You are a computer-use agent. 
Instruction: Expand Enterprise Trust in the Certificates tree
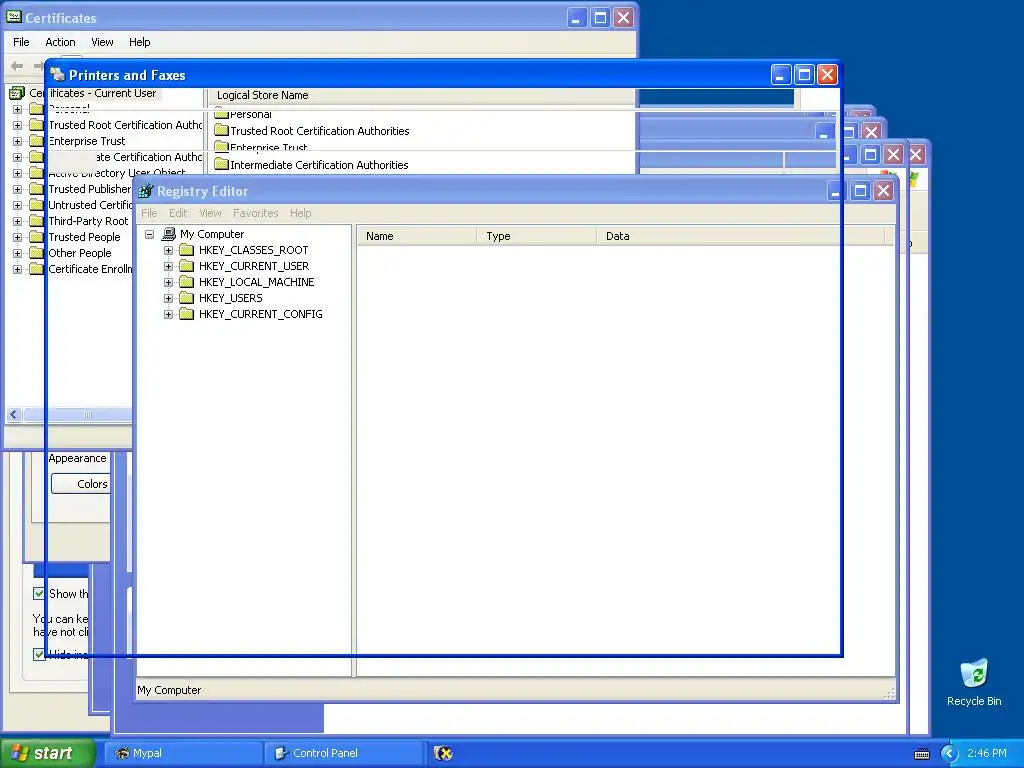coord(18,141)
